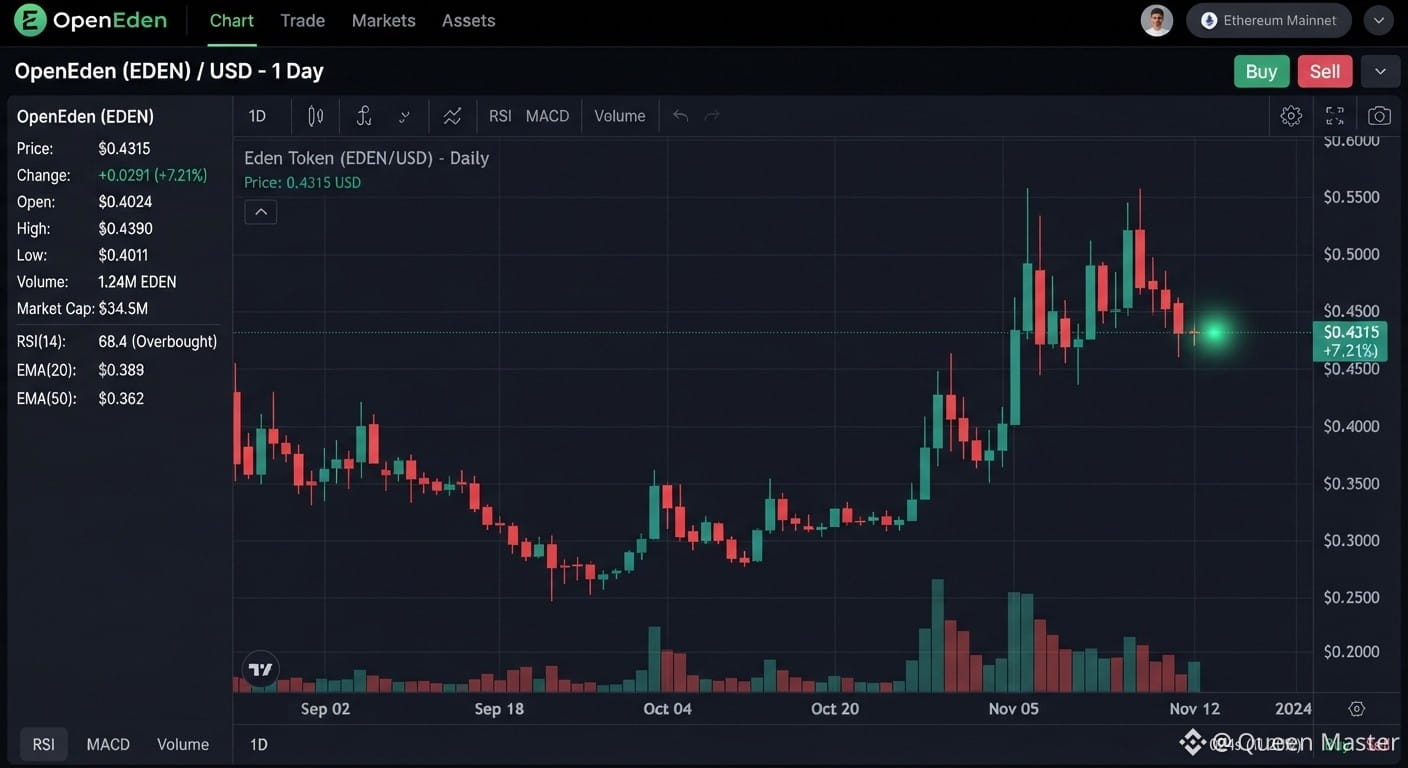Image resolution: width=1408 pixels, height=768 pixels.
Task: Collapse the chart legend with chevron button
Action: pos(261,212)
